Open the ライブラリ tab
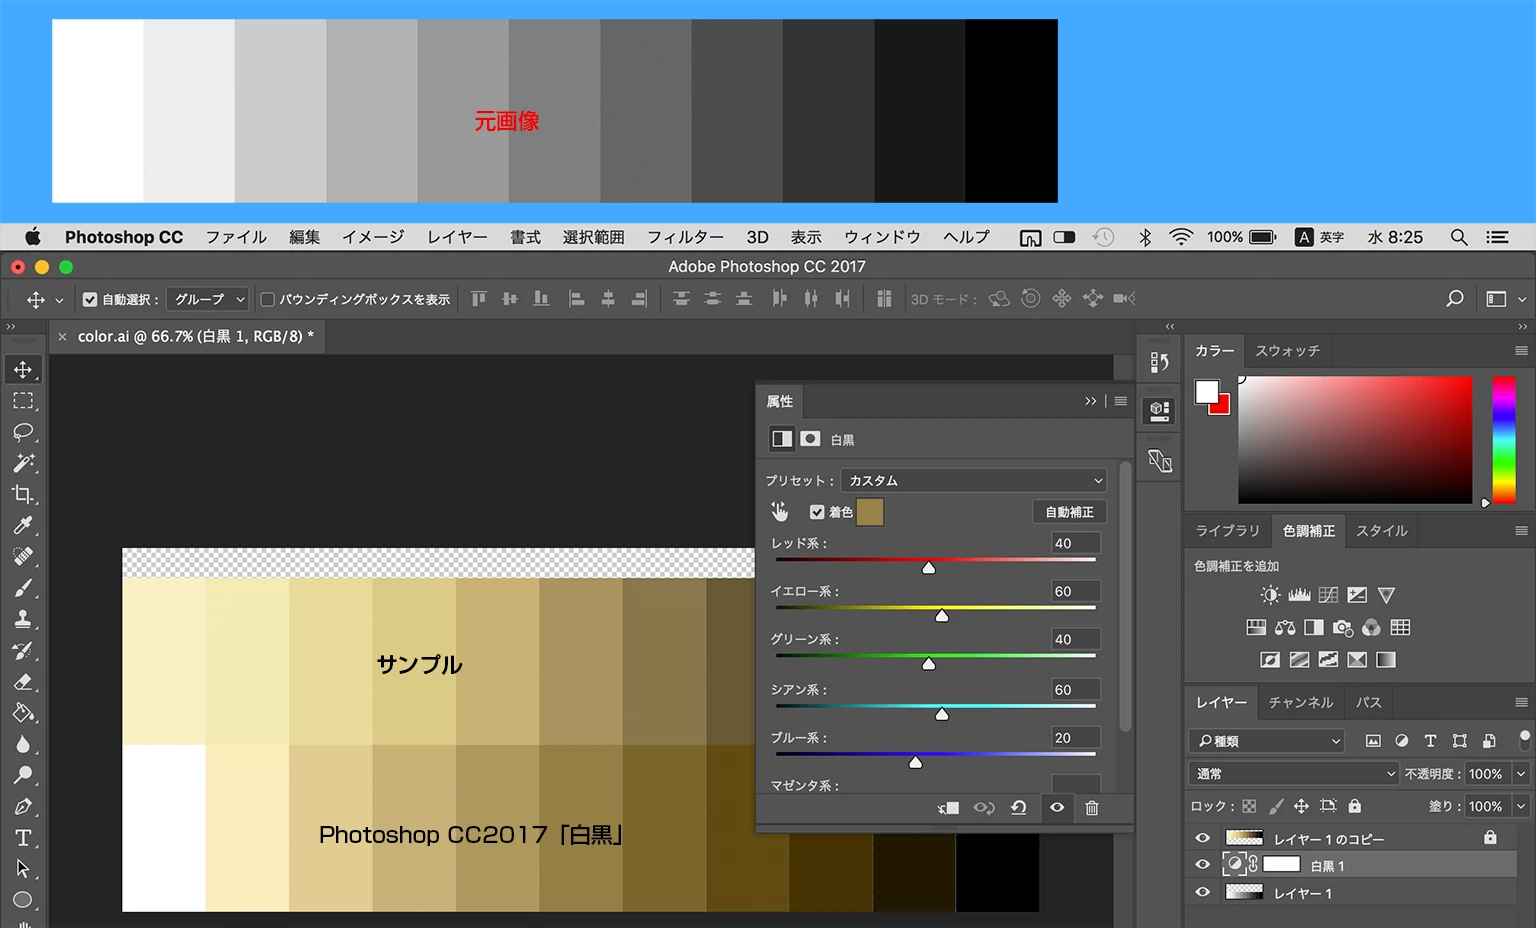1536x928 pixels. click(x=1228, y=531)
